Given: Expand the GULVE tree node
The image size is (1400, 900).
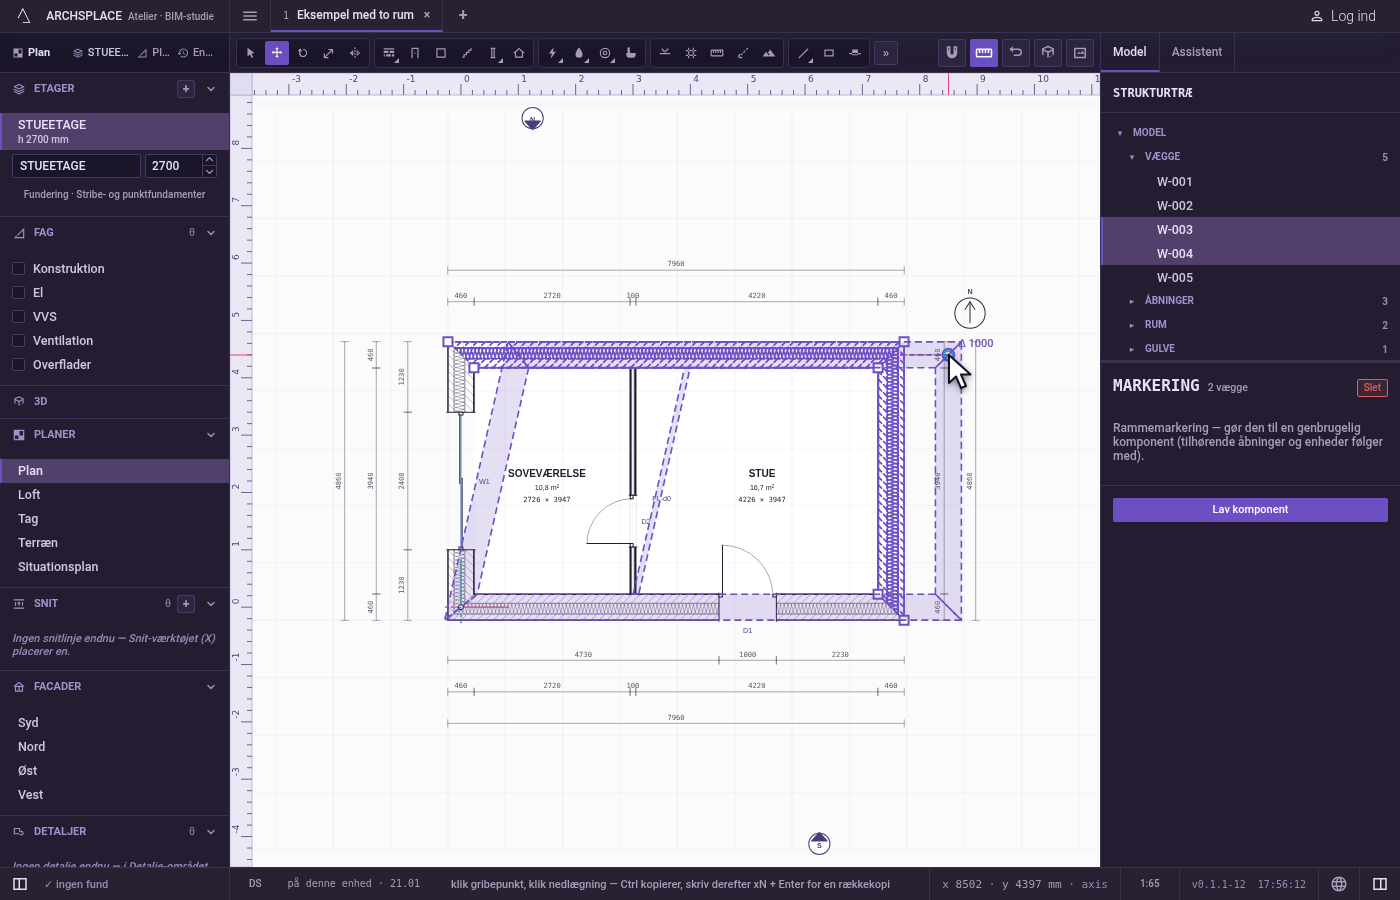Looking at the screenshot, I should tap(1132, 349).
